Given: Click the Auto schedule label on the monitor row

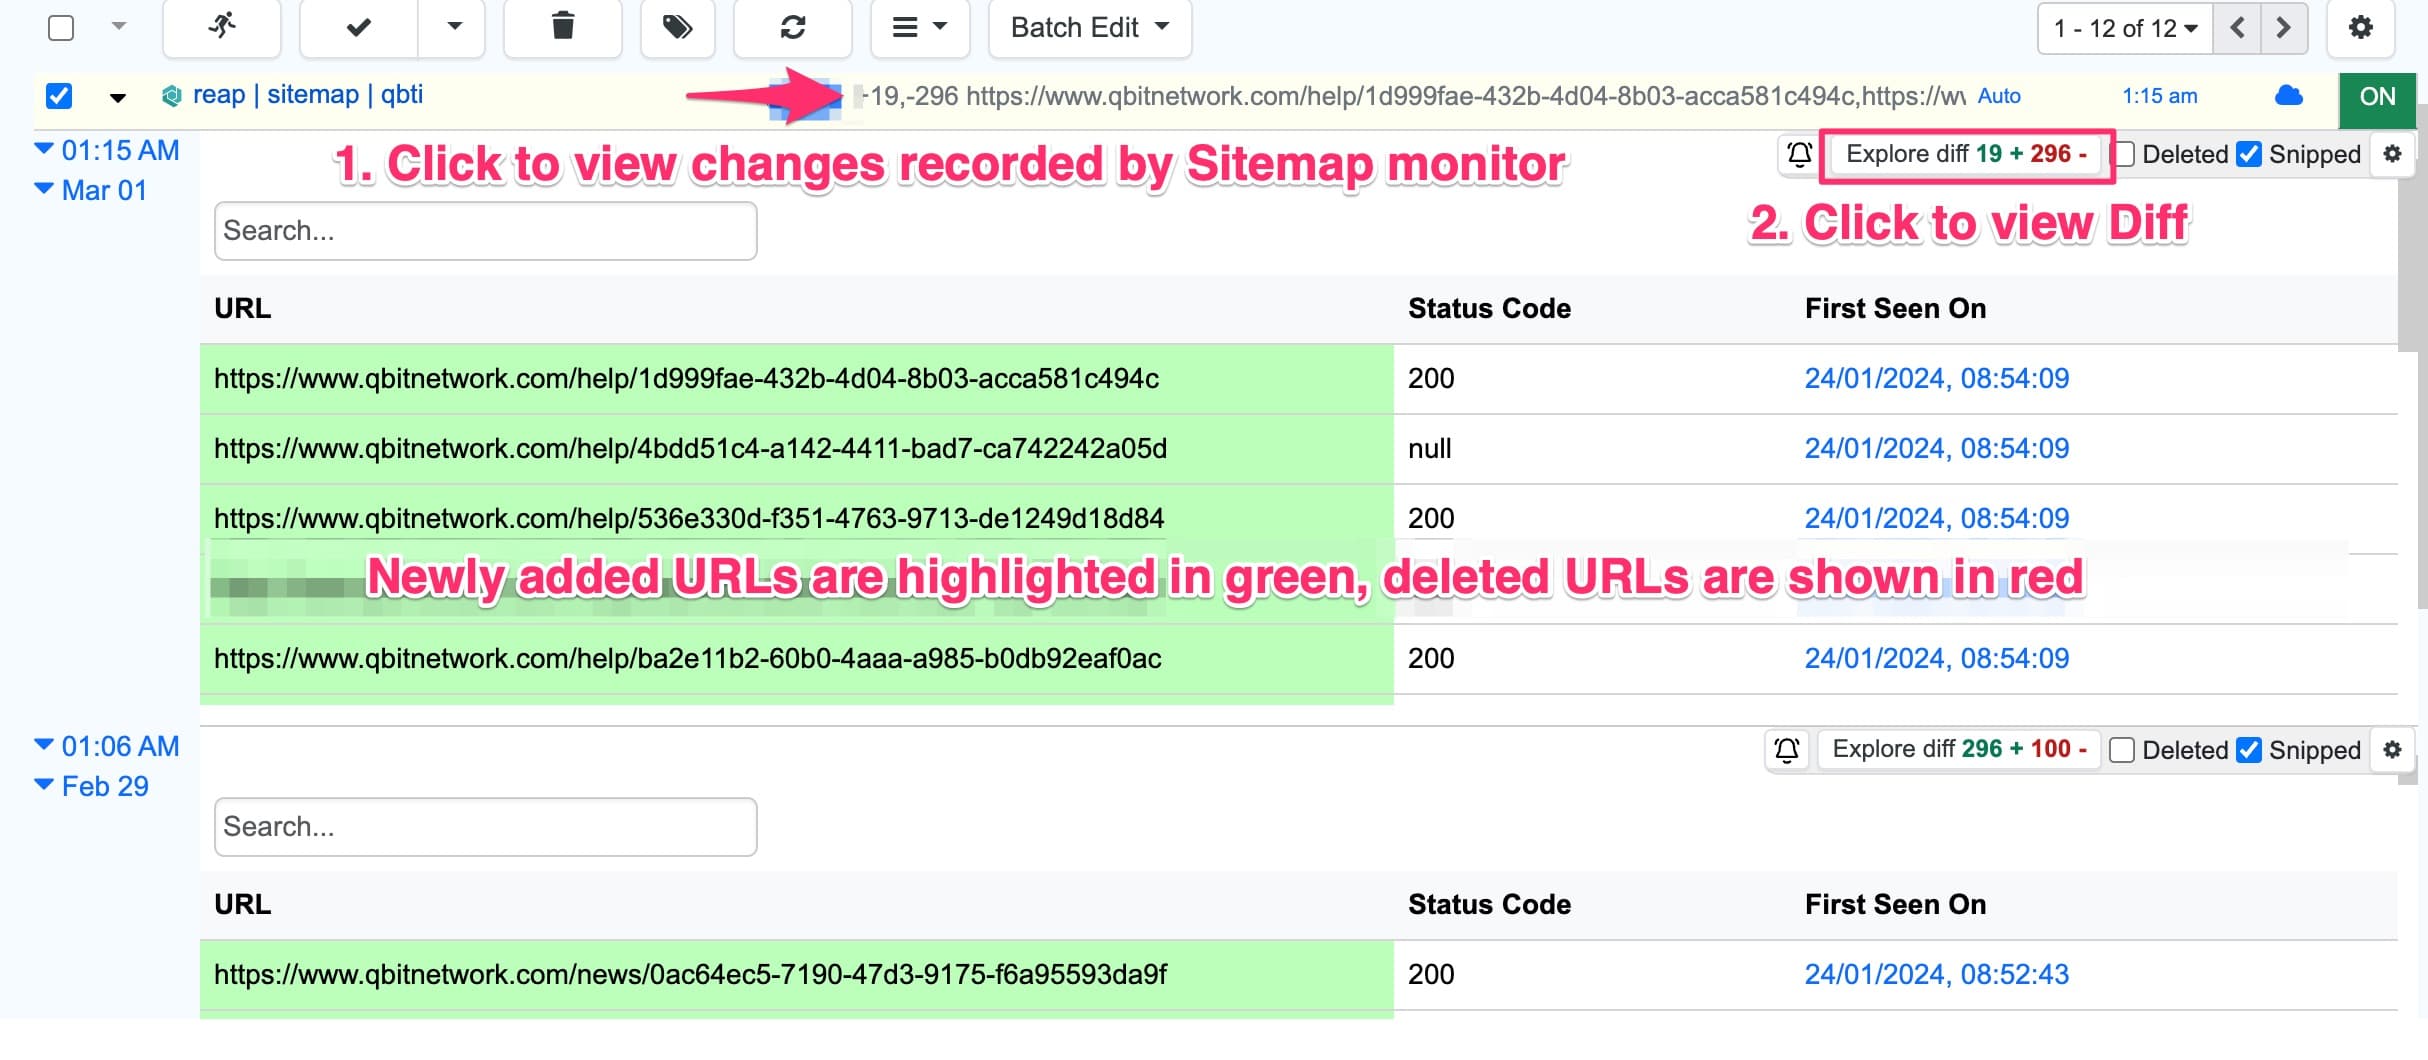Looking at the screenshot, I should [1998, 96].
